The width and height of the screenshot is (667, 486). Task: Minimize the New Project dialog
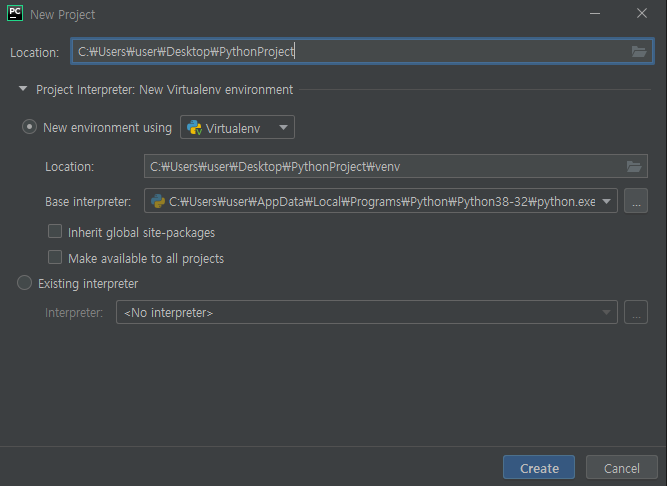coord(595,14)
